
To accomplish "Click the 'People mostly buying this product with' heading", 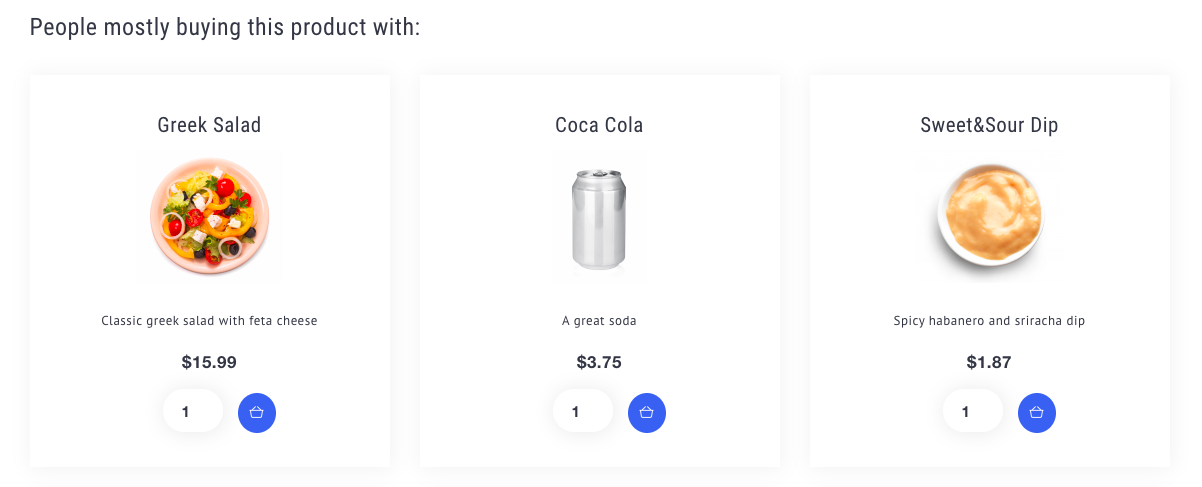I will click(225, 27).
